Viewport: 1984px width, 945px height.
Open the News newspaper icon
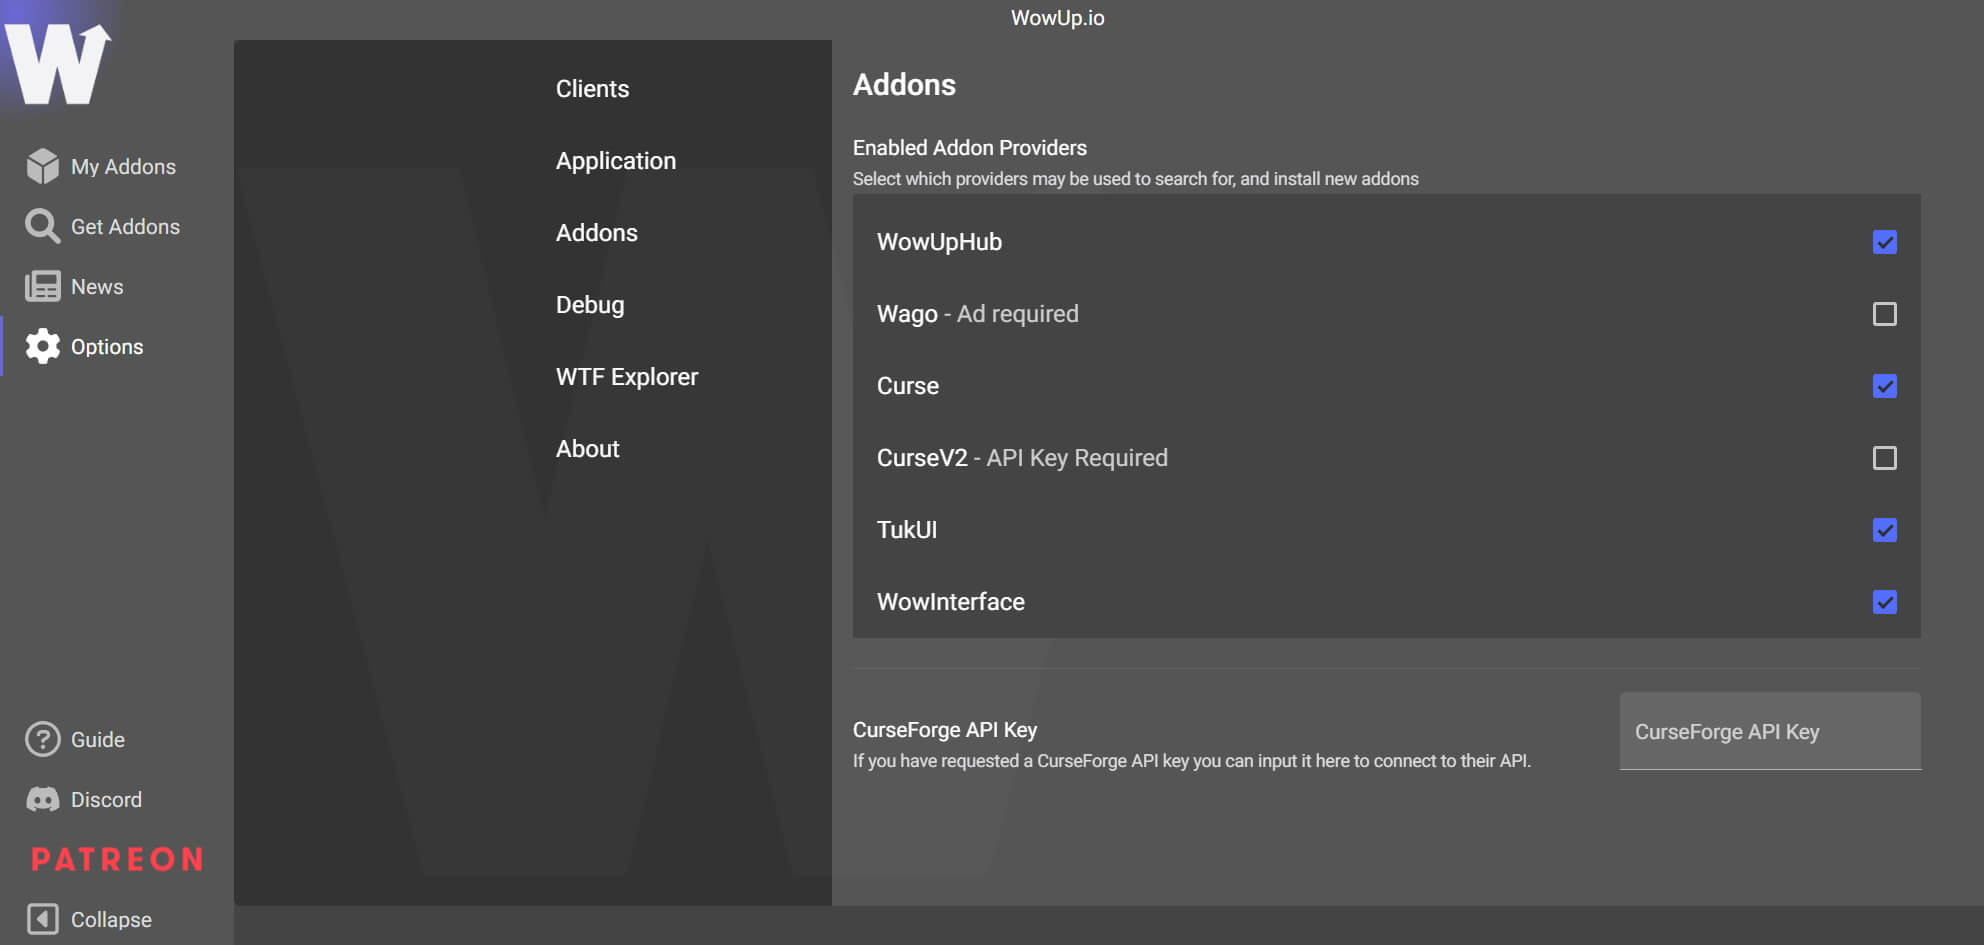(43, 286)
